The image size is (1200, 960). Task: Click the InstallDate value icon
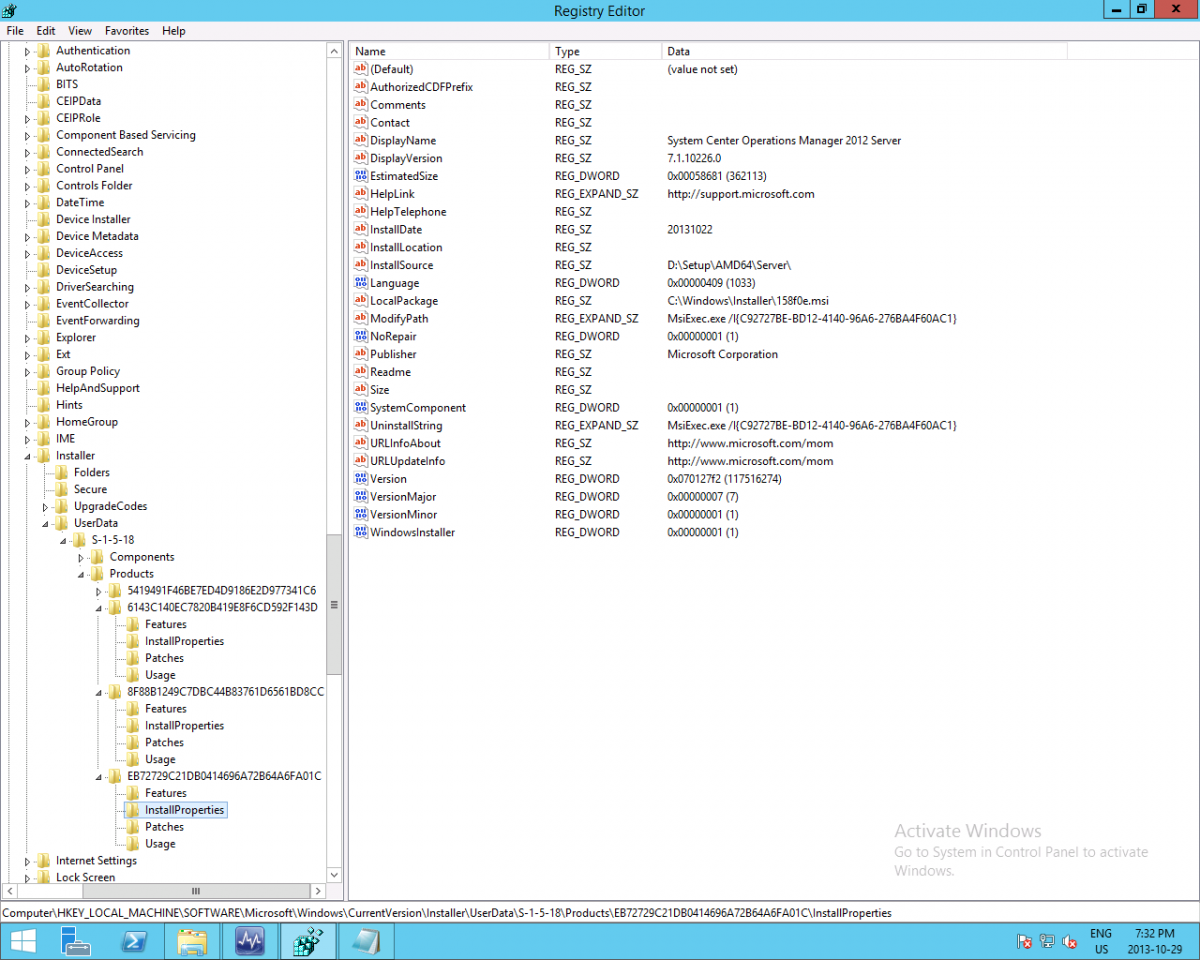361,230
